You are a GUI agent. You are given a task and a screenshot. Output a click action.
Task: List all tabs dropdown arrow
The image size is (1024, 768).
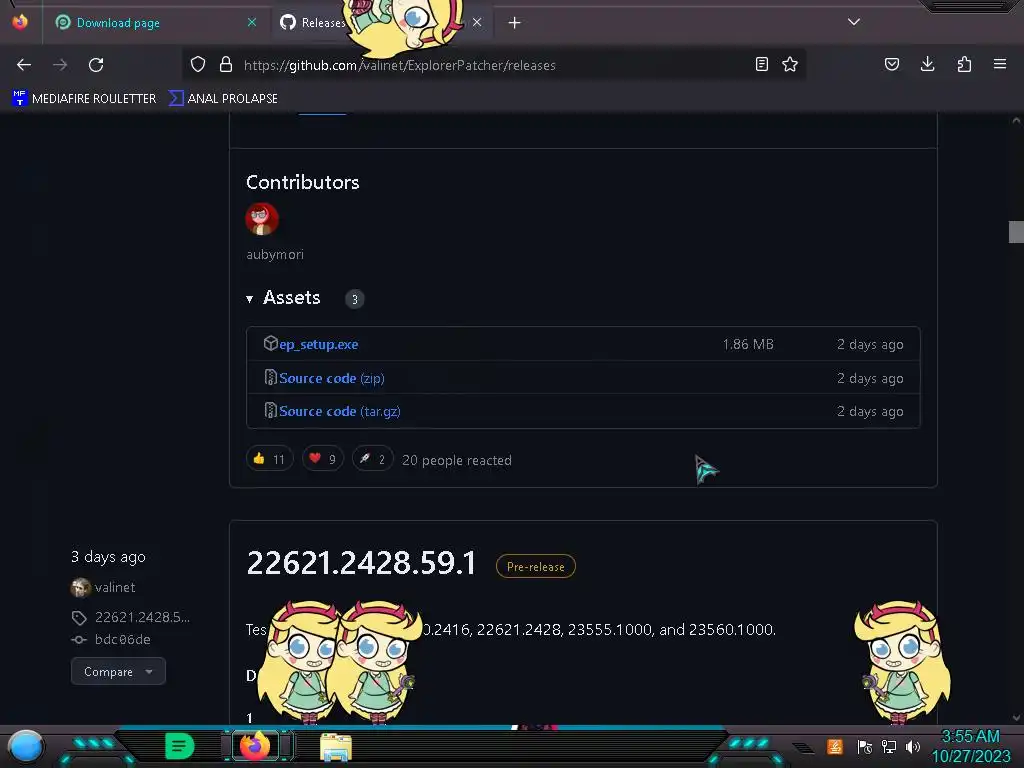[x=854, y=22]
